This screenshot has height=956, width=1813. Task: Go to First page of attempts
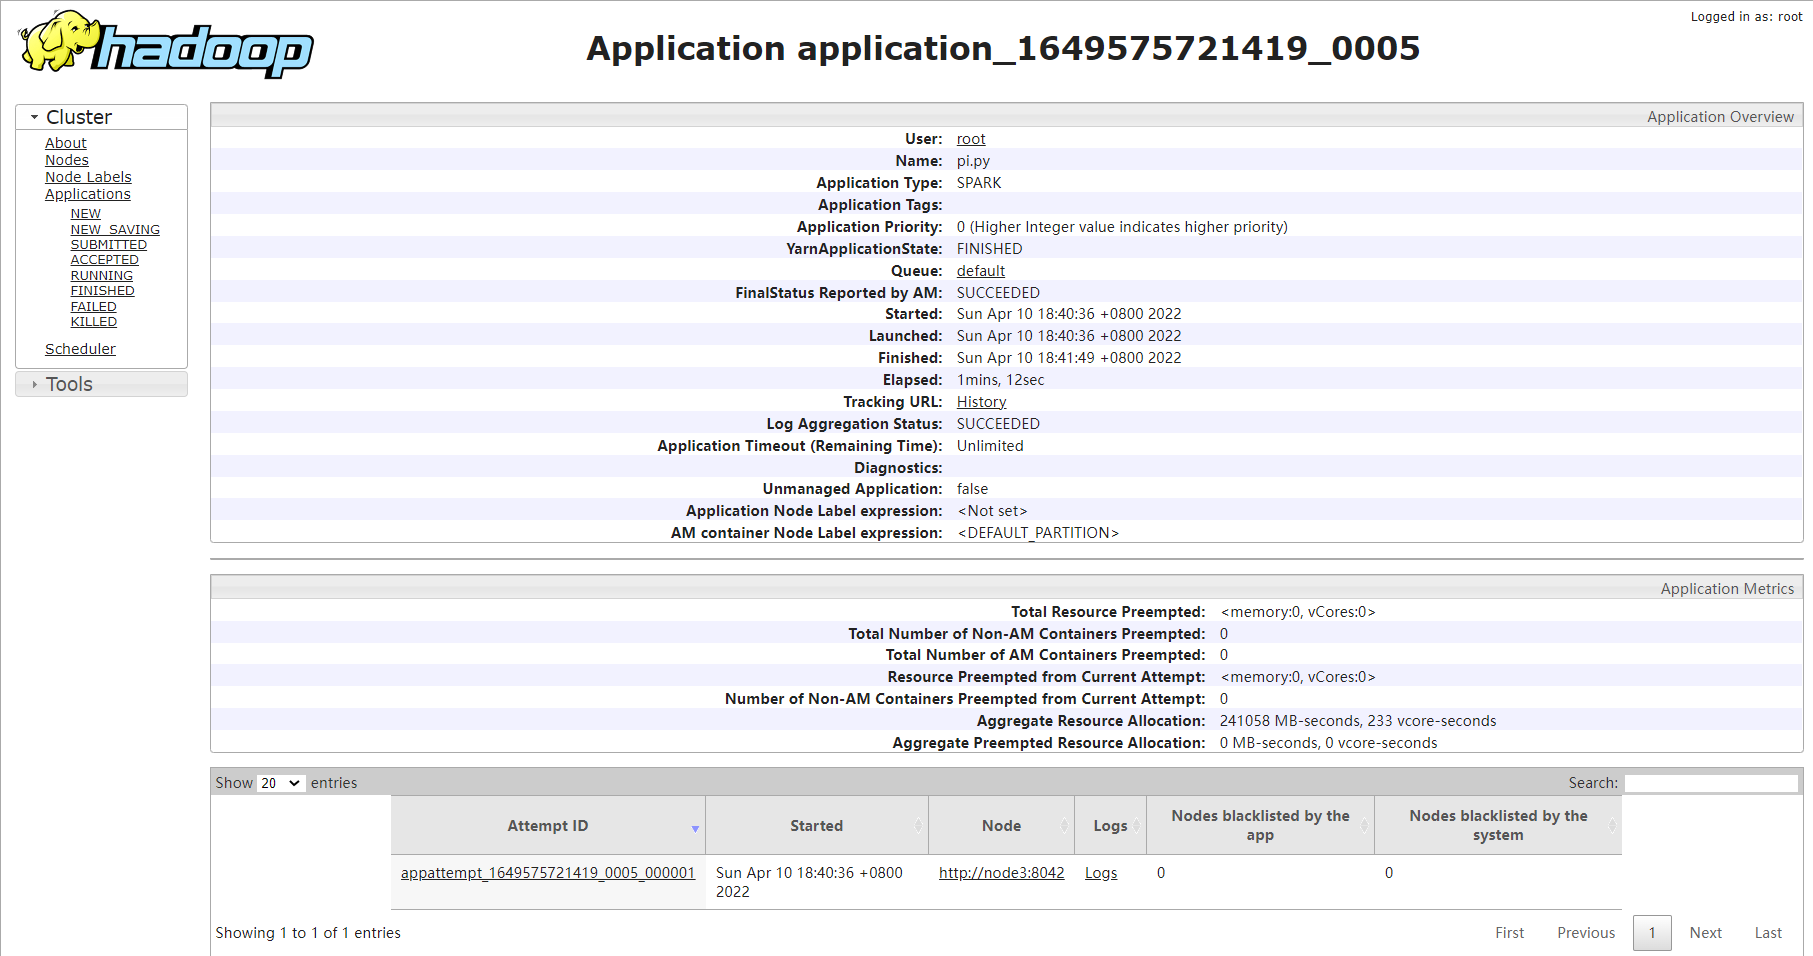pyautogui.click(x=1510, y=933)
